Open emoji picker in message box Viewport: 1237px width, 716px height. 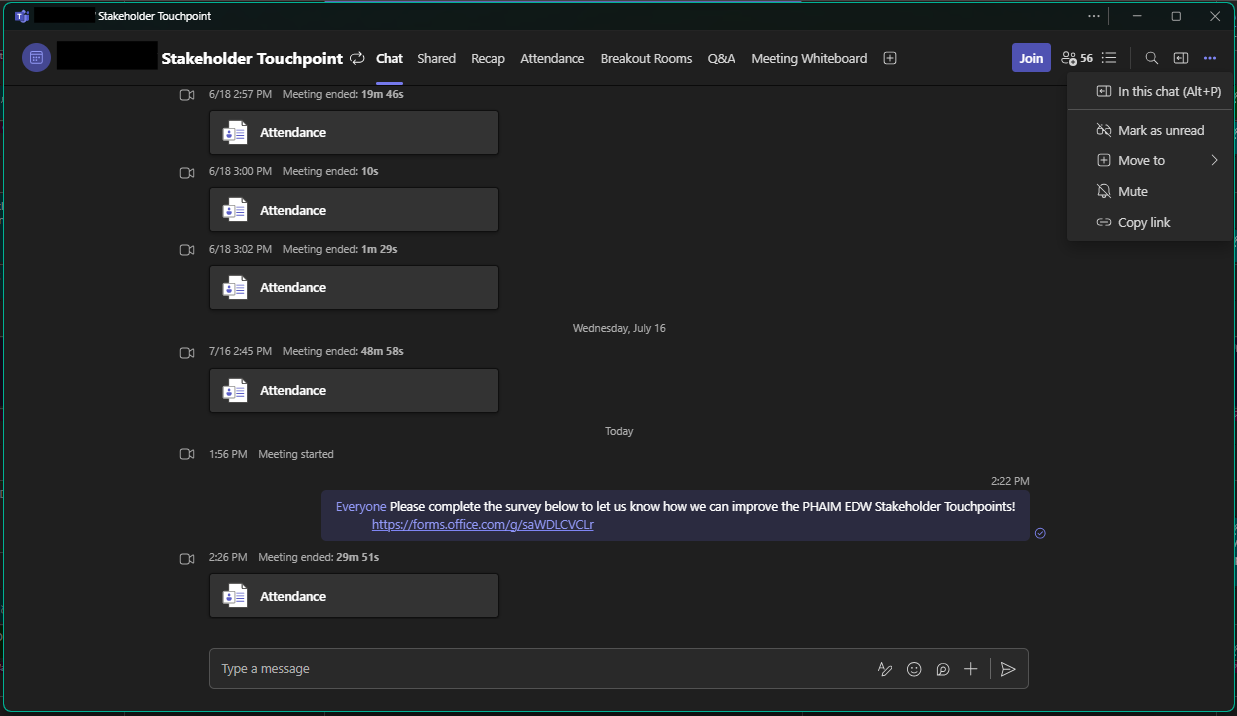coord(914,669)
